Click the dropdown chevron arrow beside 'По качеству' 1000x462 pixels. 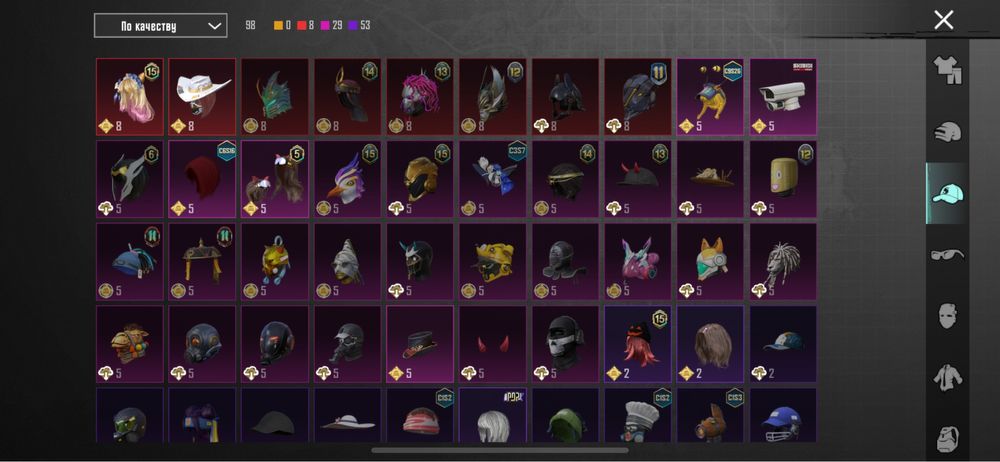216,26
